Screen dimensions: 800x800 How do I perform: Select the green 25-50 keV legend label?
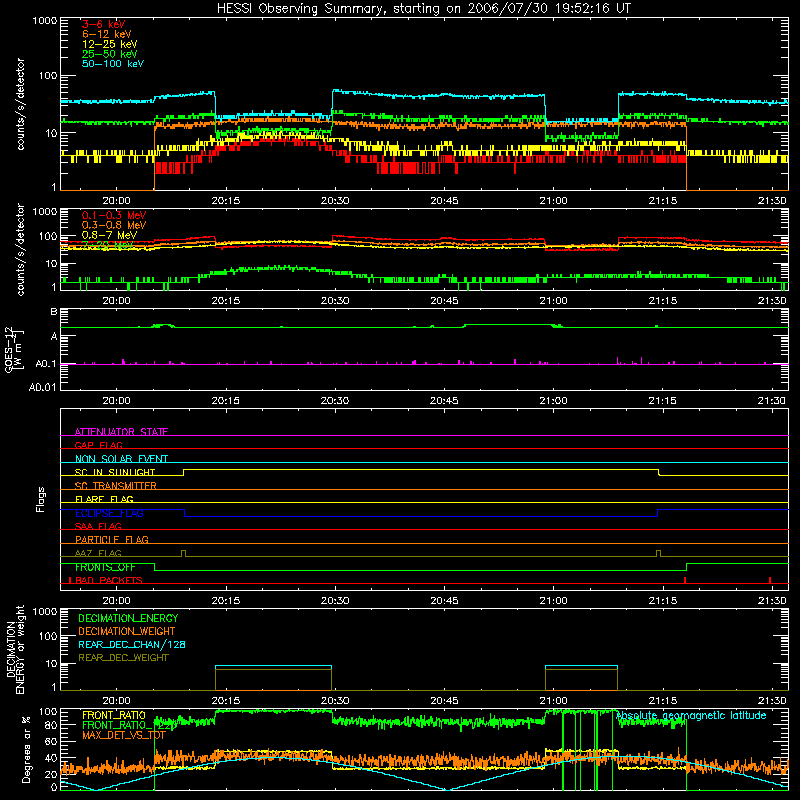point(110,54)
